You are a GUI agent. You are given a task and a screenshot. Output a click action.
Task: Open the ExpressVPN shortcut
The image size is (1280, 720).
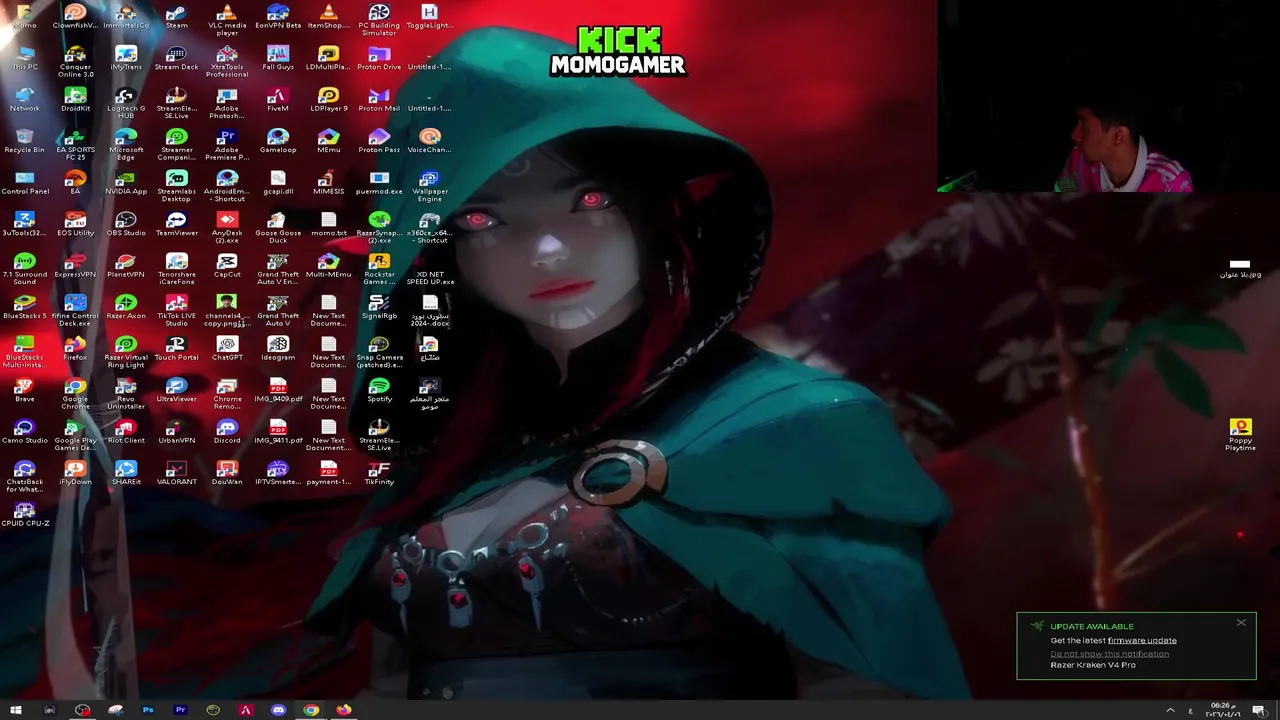[75, 266]
